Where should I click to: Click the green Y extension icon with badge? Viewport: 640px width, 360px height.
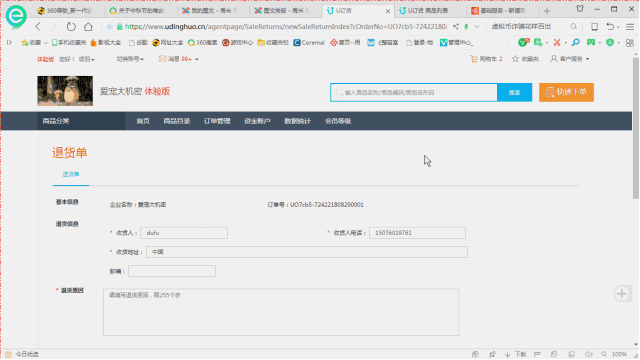pos(523,42)
